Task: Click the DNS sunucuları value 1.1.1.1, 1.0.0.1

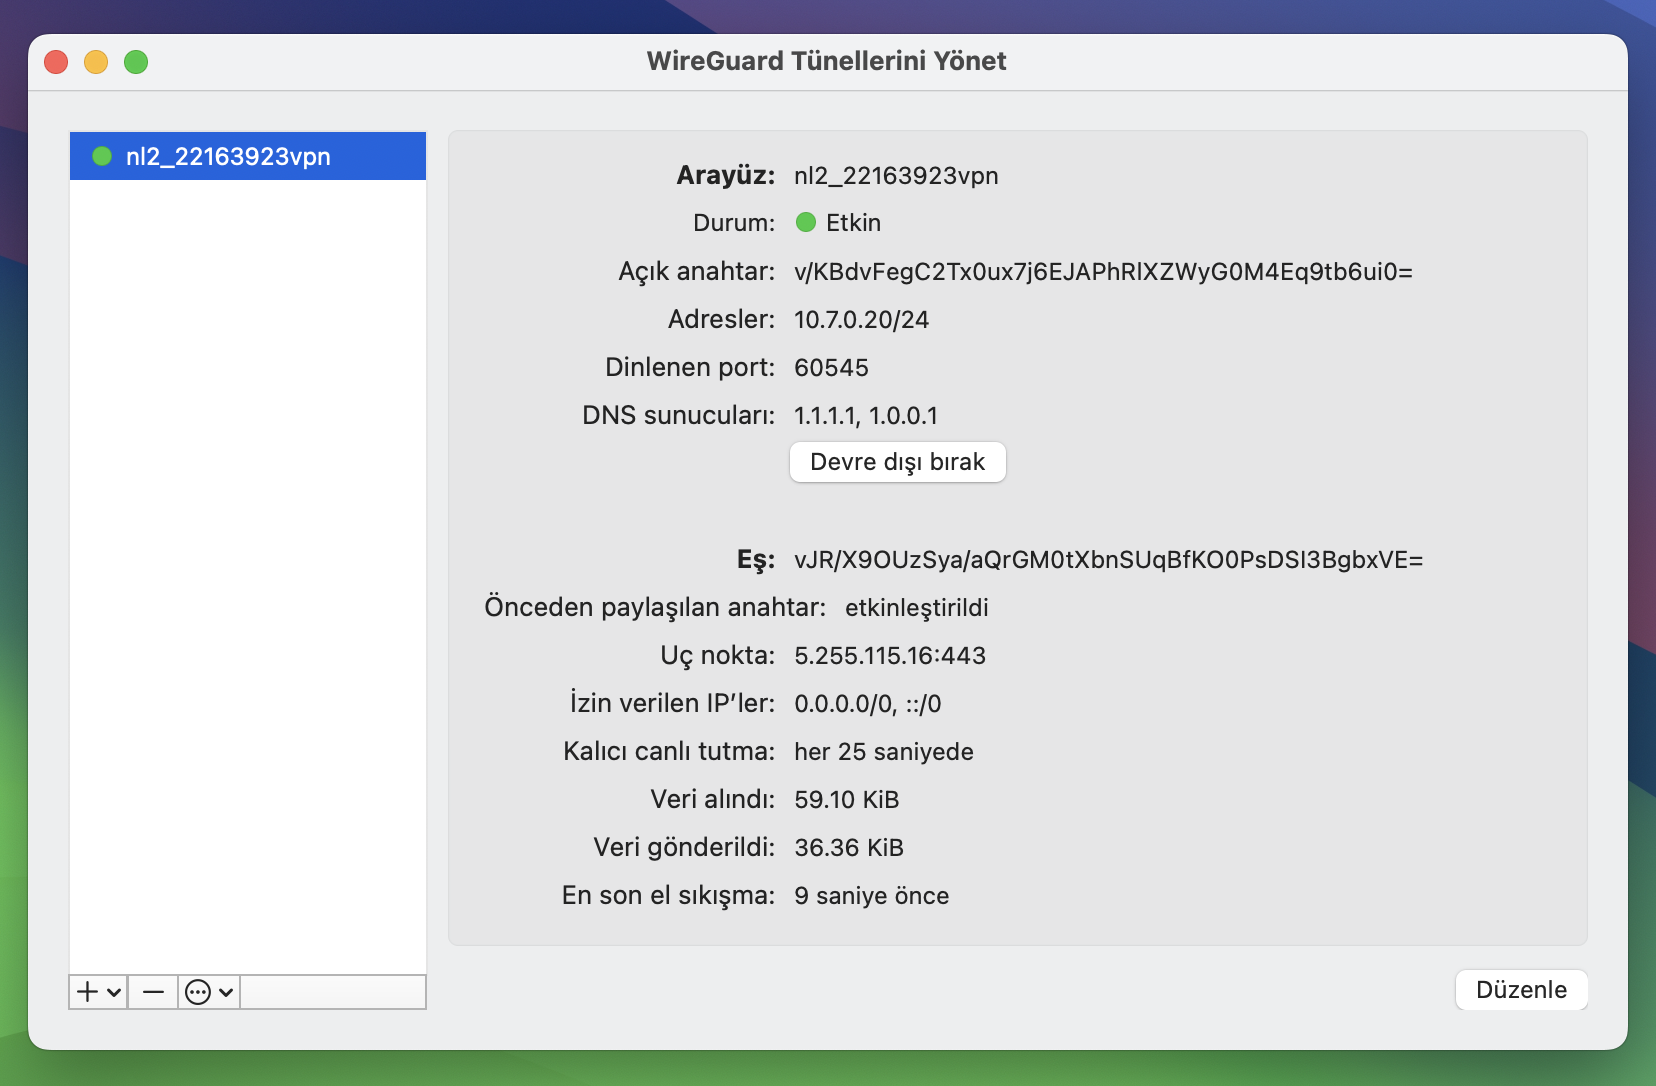Action: tap(865, 415)
